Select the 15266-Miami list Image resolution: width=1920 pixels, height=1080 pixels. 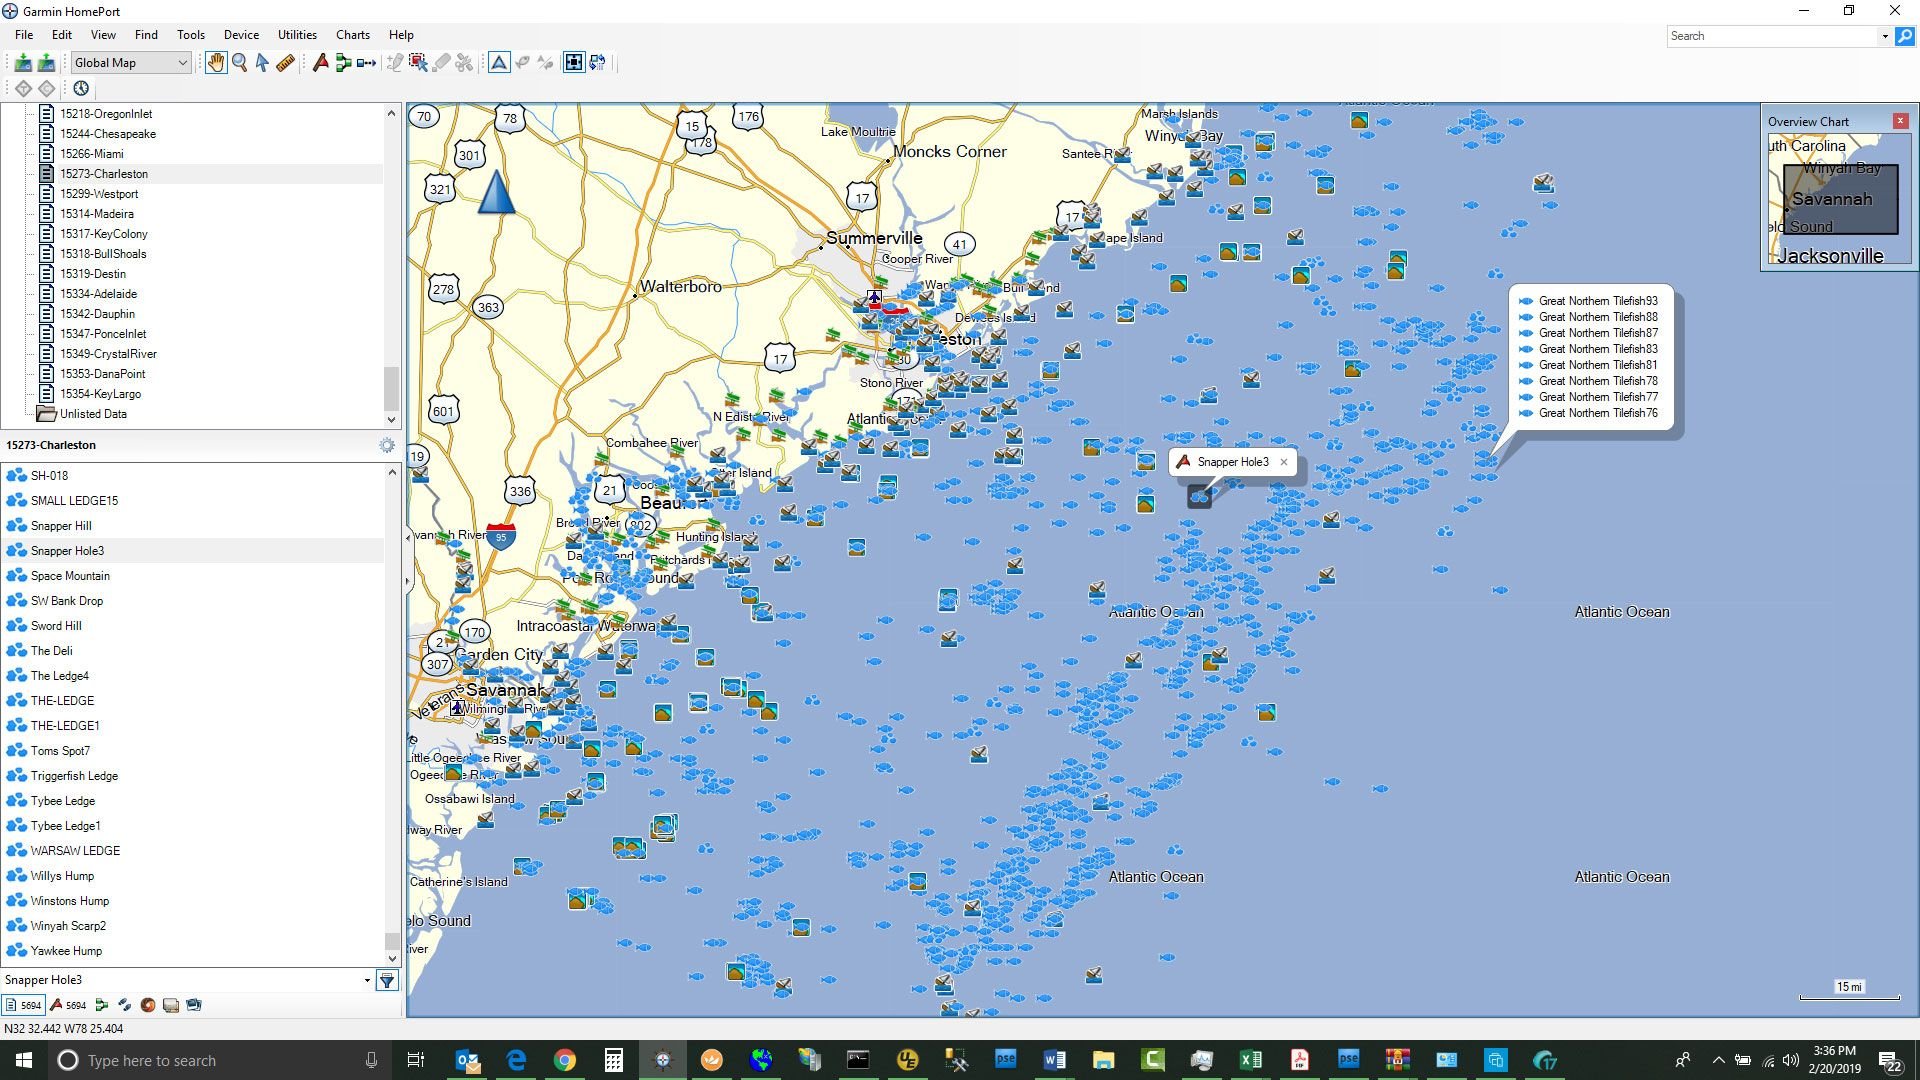coord(92,154)
